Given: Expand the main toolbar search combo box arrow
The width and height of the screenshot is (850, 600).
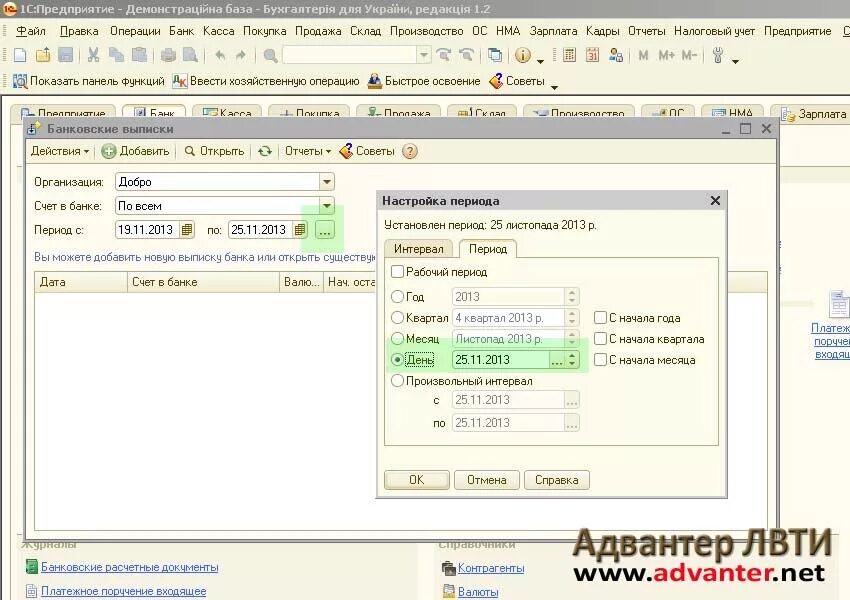Looking at the screenshot, I should (424, 55).
